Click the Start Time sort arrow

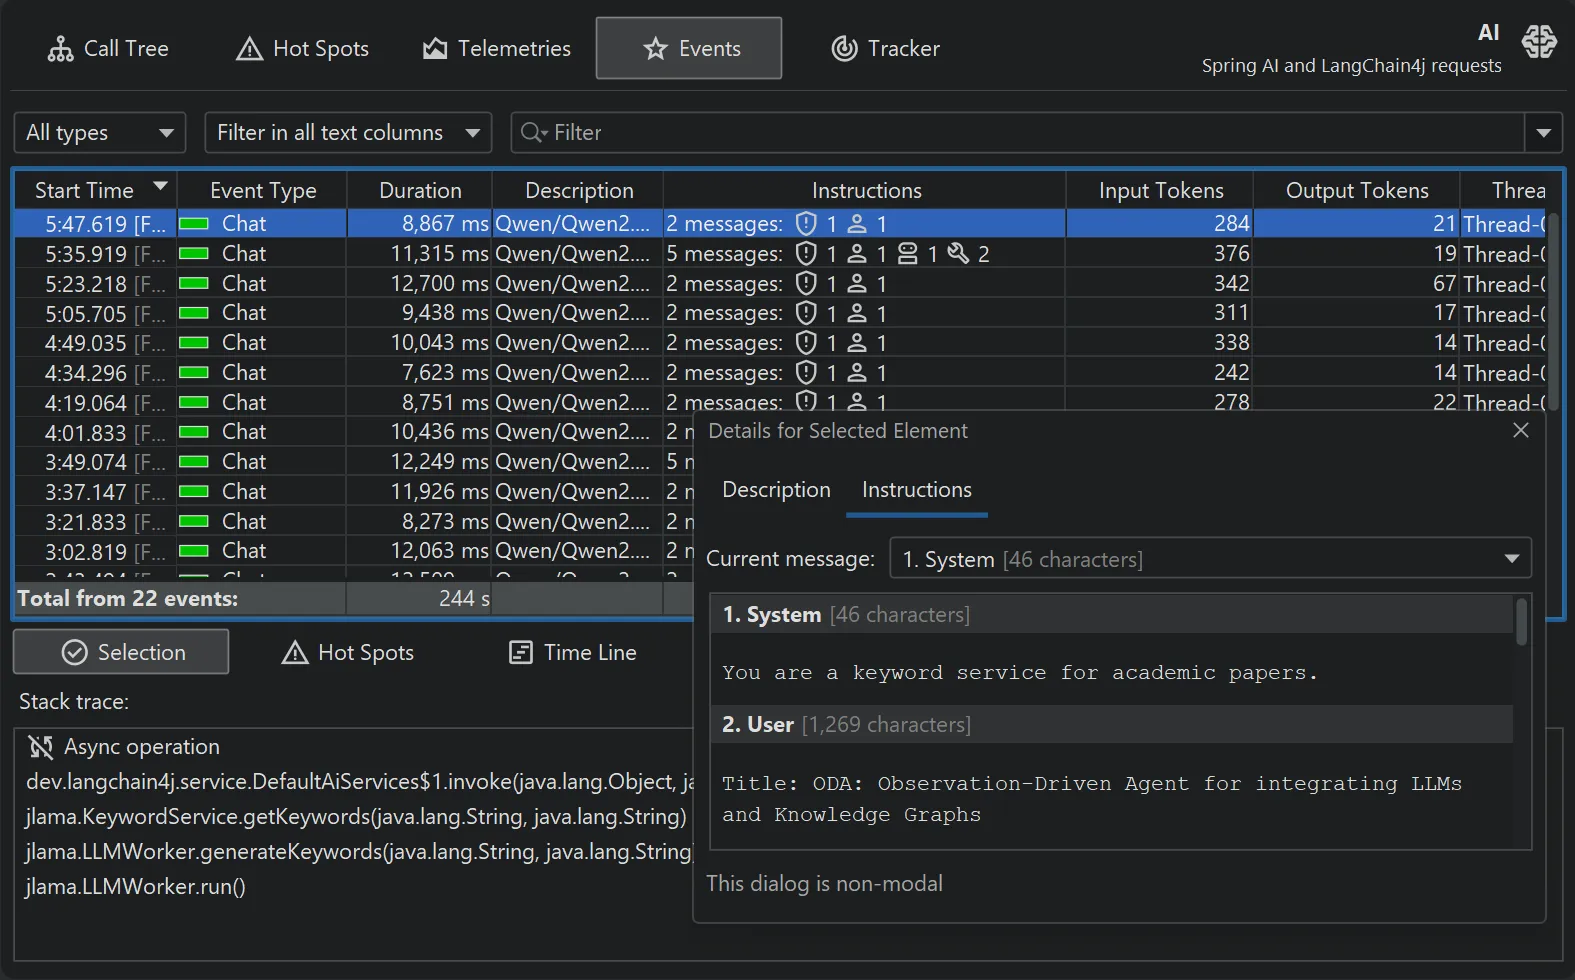pyautogui.click(x=160, y=187)
